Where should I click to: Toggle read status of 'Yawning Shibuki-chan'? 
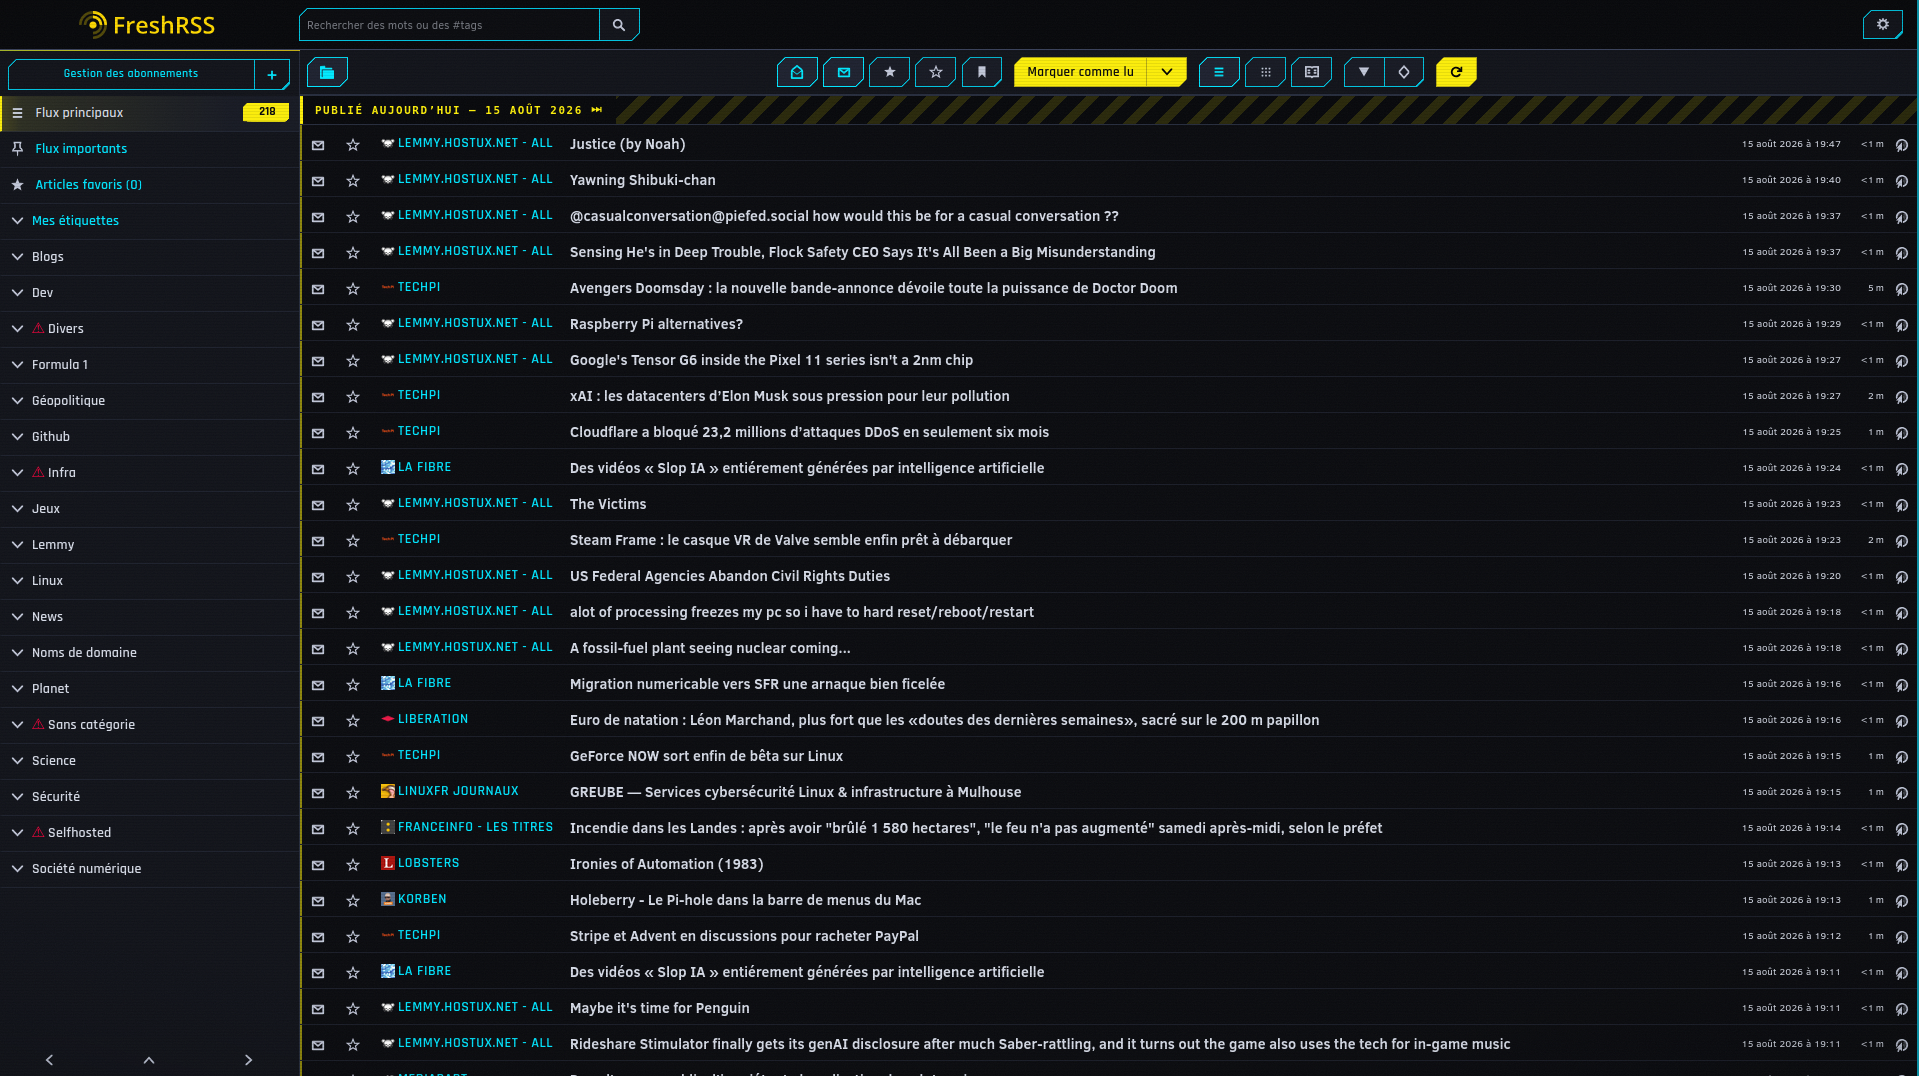pyautogui.click(x=318, y=181)
